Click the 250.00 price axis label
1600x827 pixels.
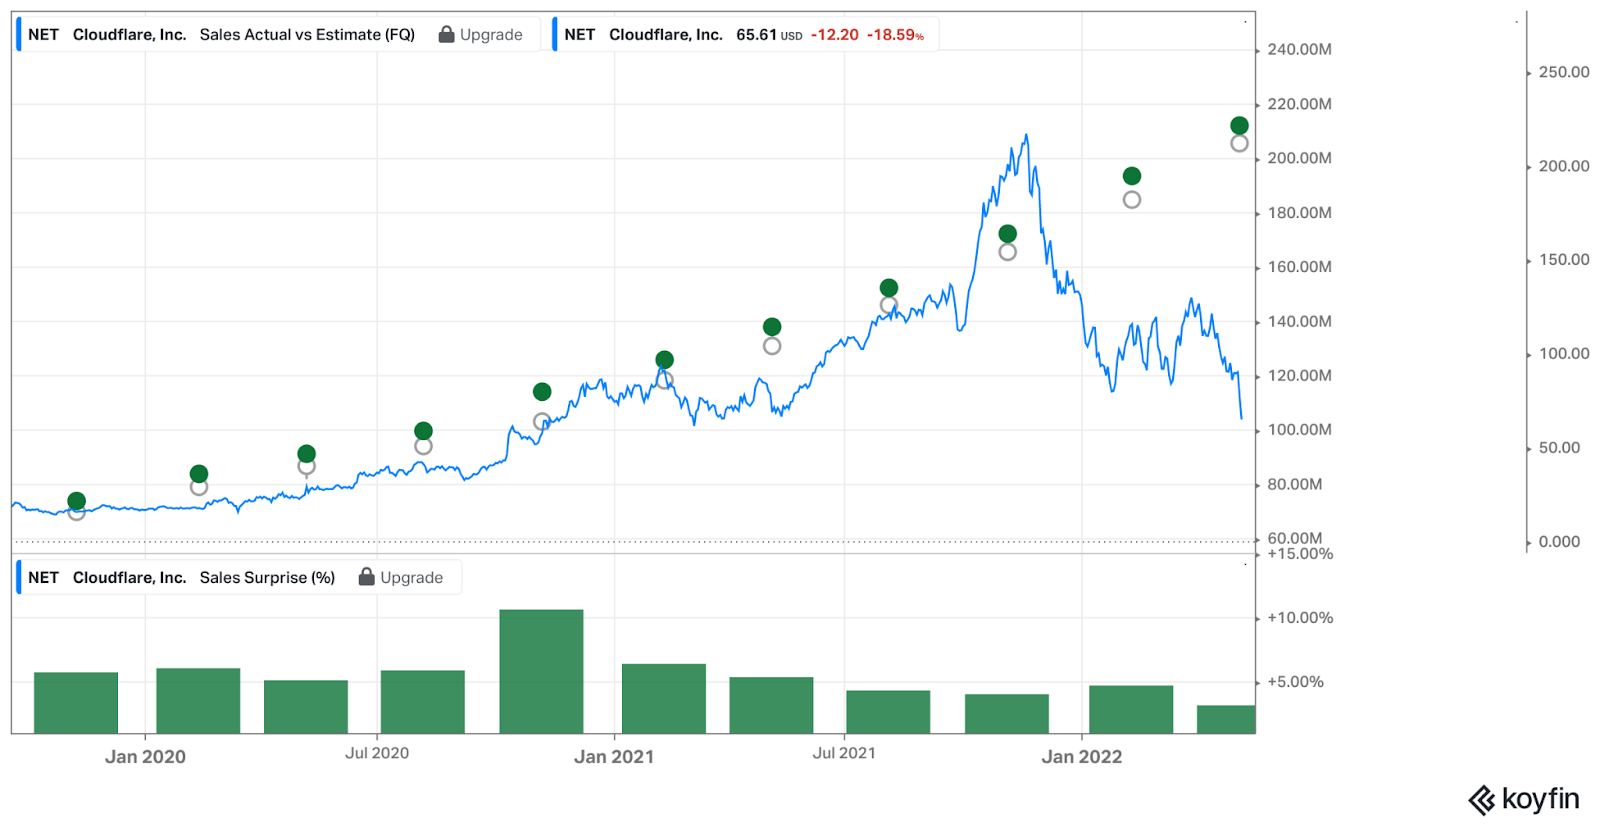pyautogui.click(x=1564, y=72)
